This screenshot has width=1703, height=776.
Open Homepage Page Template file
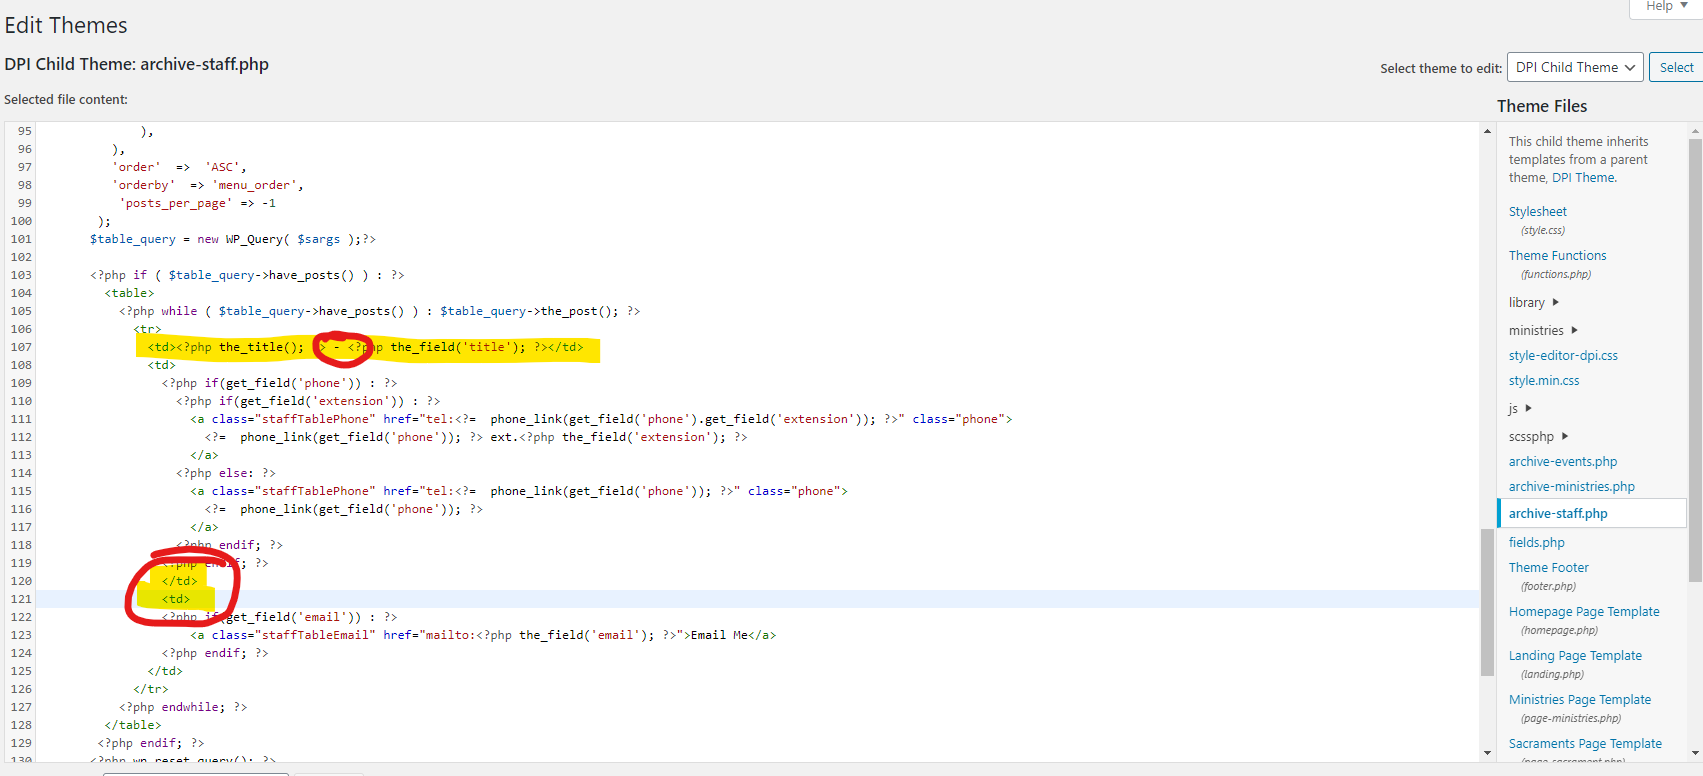click(x=1583, y=611)
